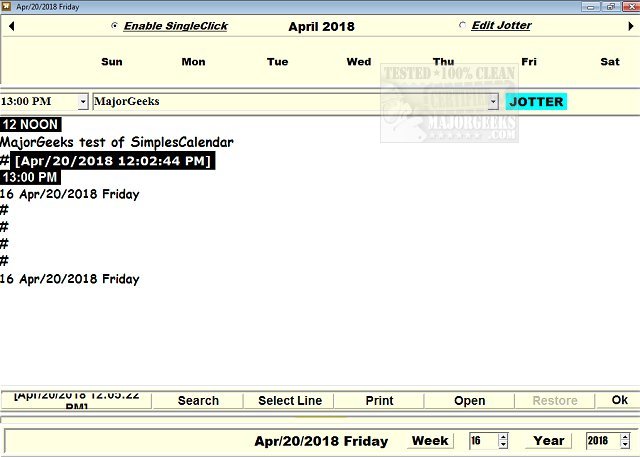Screen dimensions: 640x457
Task: Click the MajorGeeks test of SimplesCalendar line
Action: point(117,142)
